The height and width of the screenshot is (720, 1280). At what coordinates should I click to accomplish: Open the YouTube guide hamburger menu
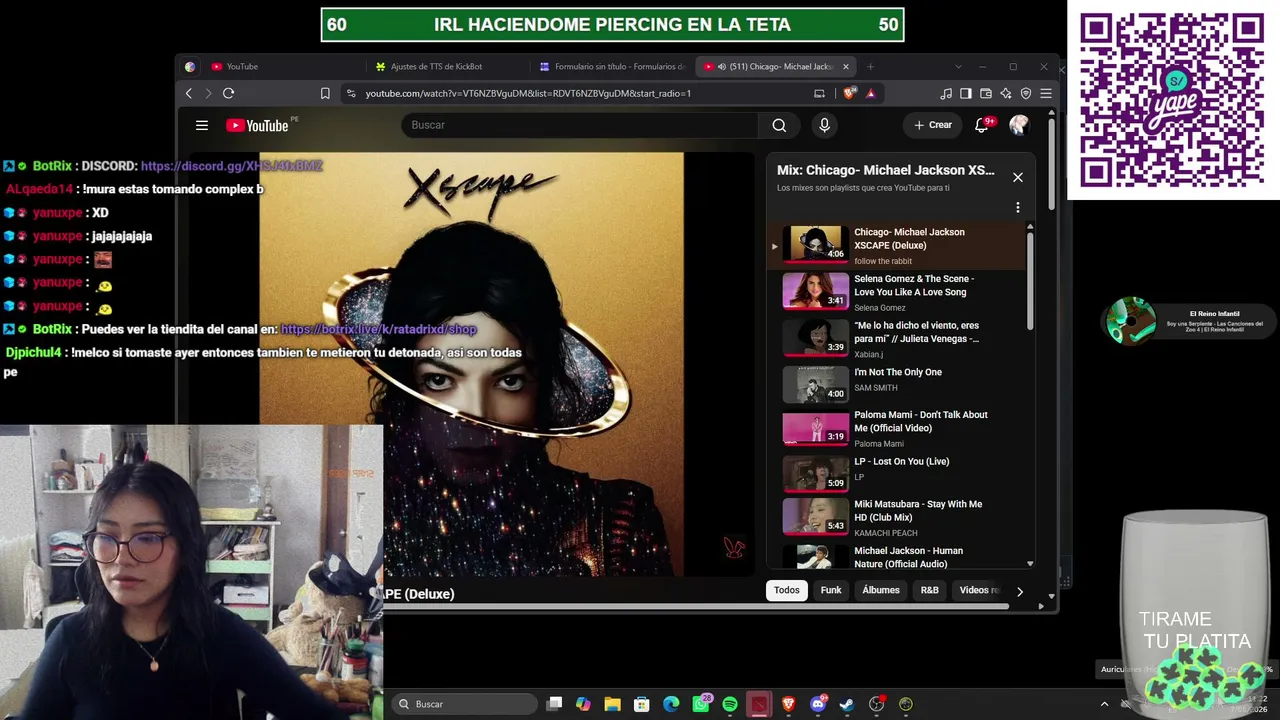(x=202, y=125)
